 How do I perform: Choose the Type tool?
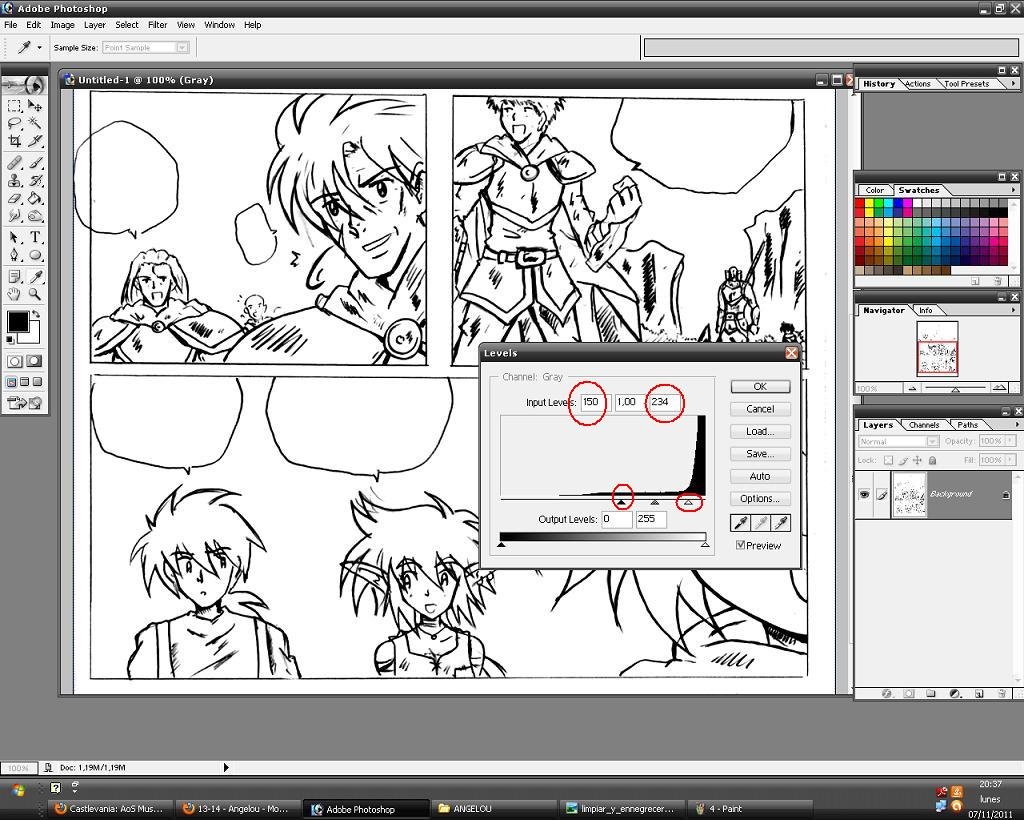pos(36,237)
